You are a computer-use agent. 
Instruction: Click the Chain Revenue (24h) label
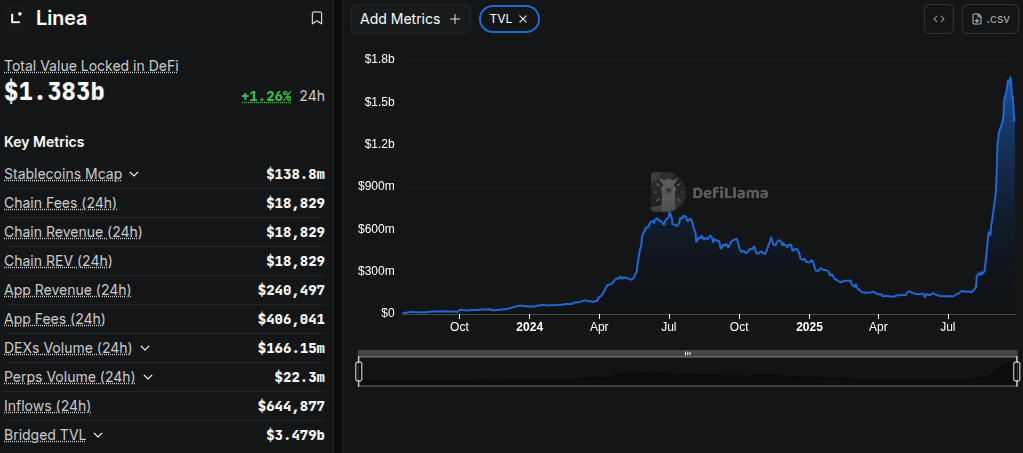point(73,232)
